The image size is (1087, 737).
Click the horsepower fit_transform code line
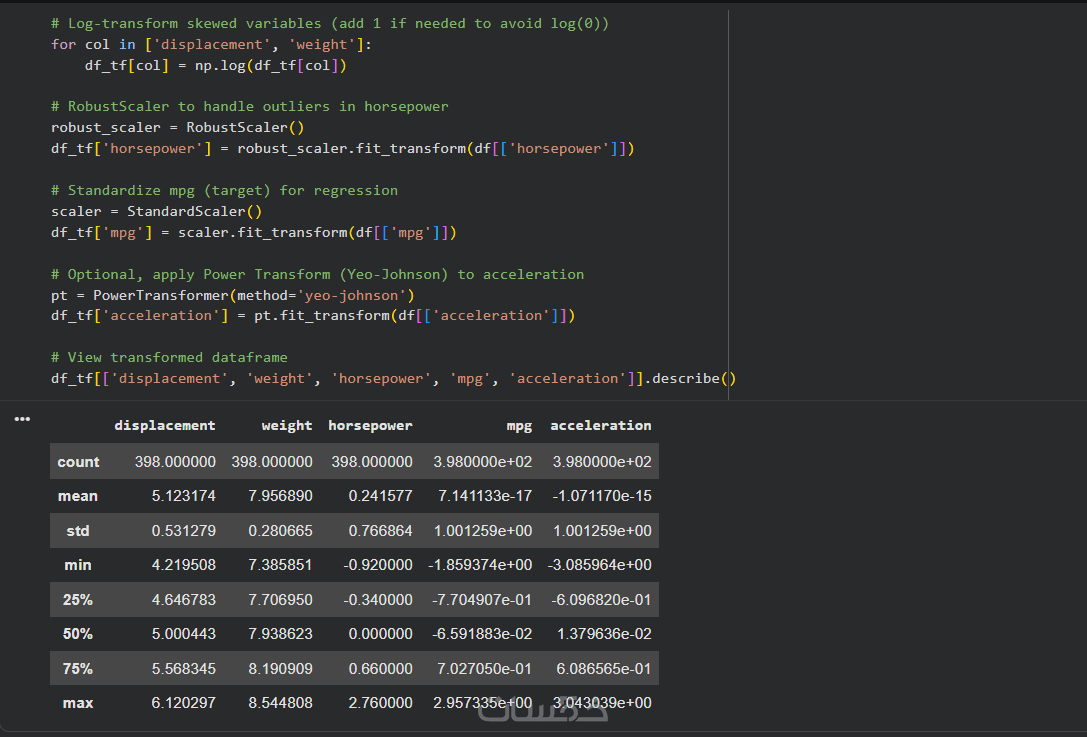click(342, 148)
